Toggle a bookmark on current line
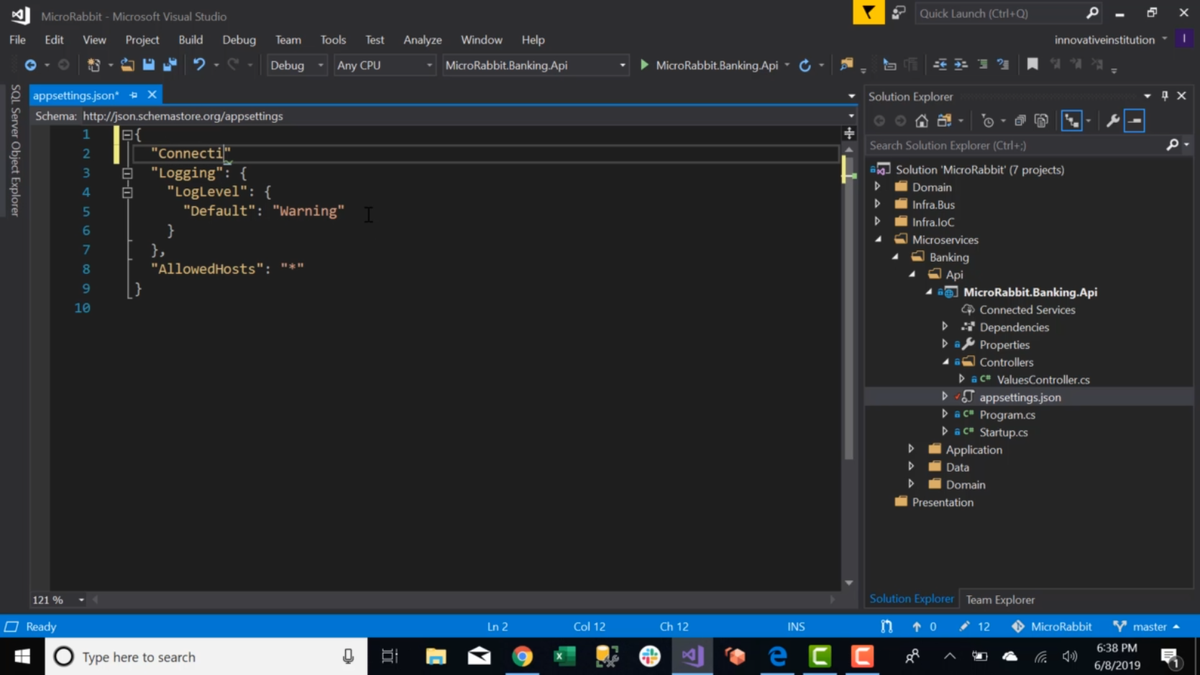Image resolution: width=1200 pixels, height=675 pixels. tap(1033, 65)
